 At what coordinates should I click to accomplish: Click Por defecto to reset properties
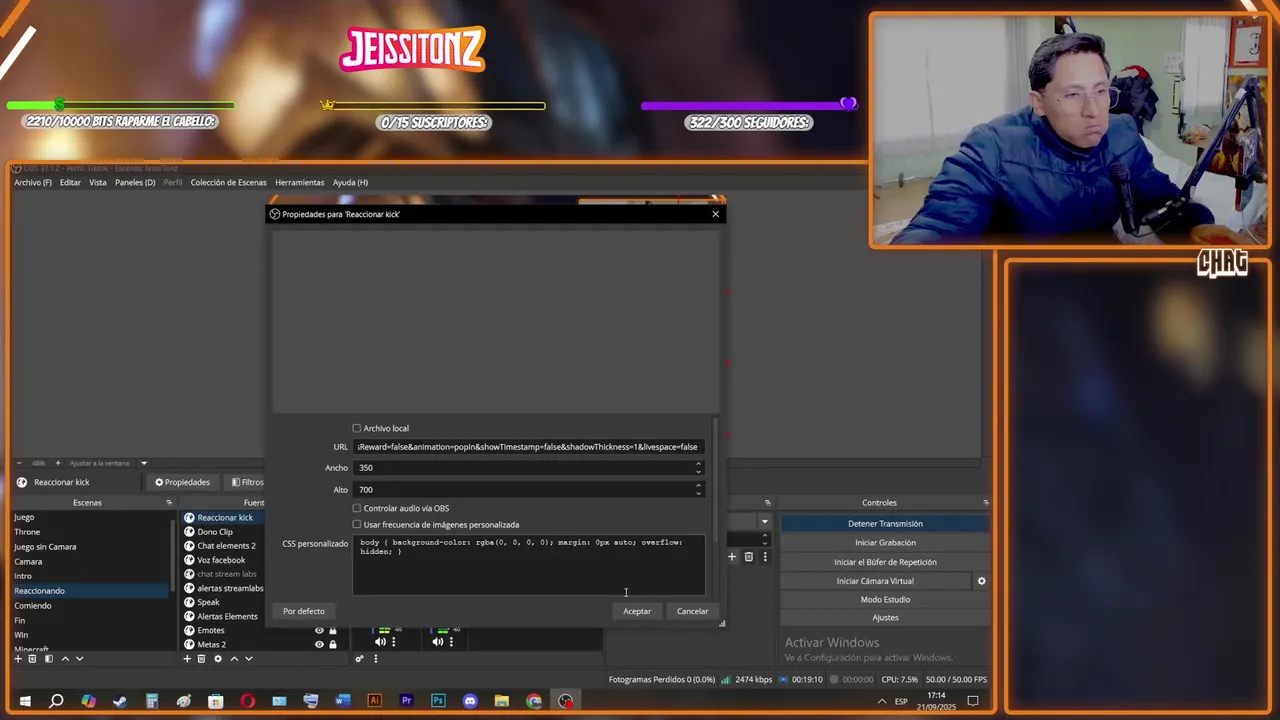(x=303, y=611)
